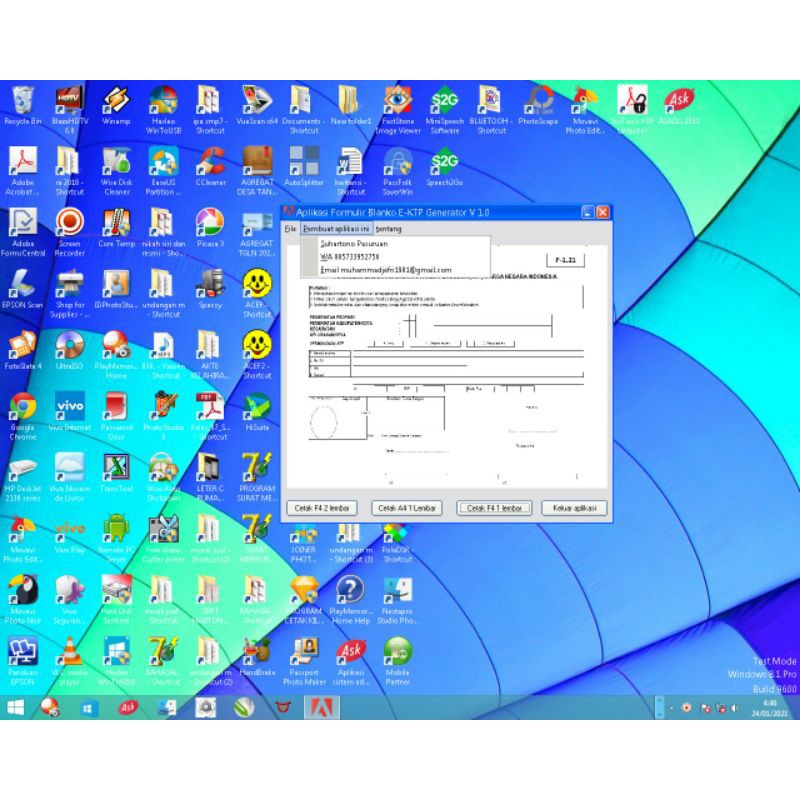This screenshot has height=800, width=800.
Task: Click the Cetak F4 1 lembar button
Action: [494, 508]
